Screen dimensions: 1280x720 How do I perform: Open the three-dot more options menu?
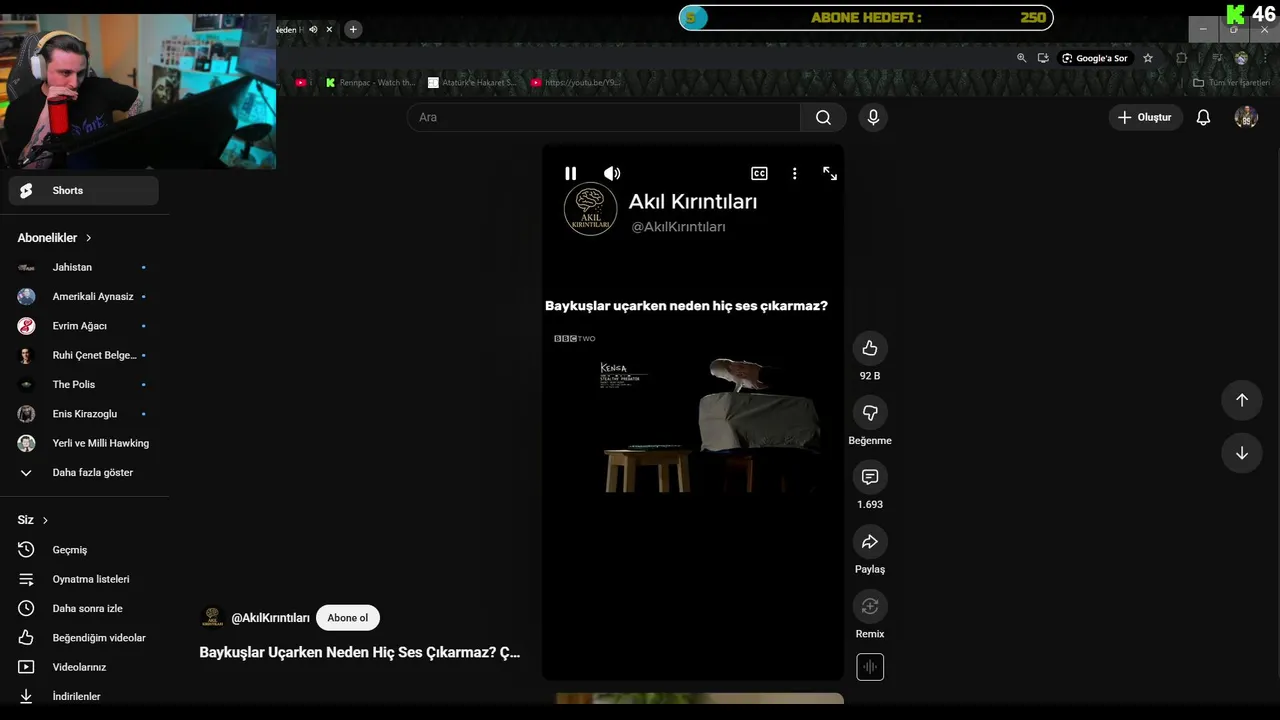(x=794, y=173)
